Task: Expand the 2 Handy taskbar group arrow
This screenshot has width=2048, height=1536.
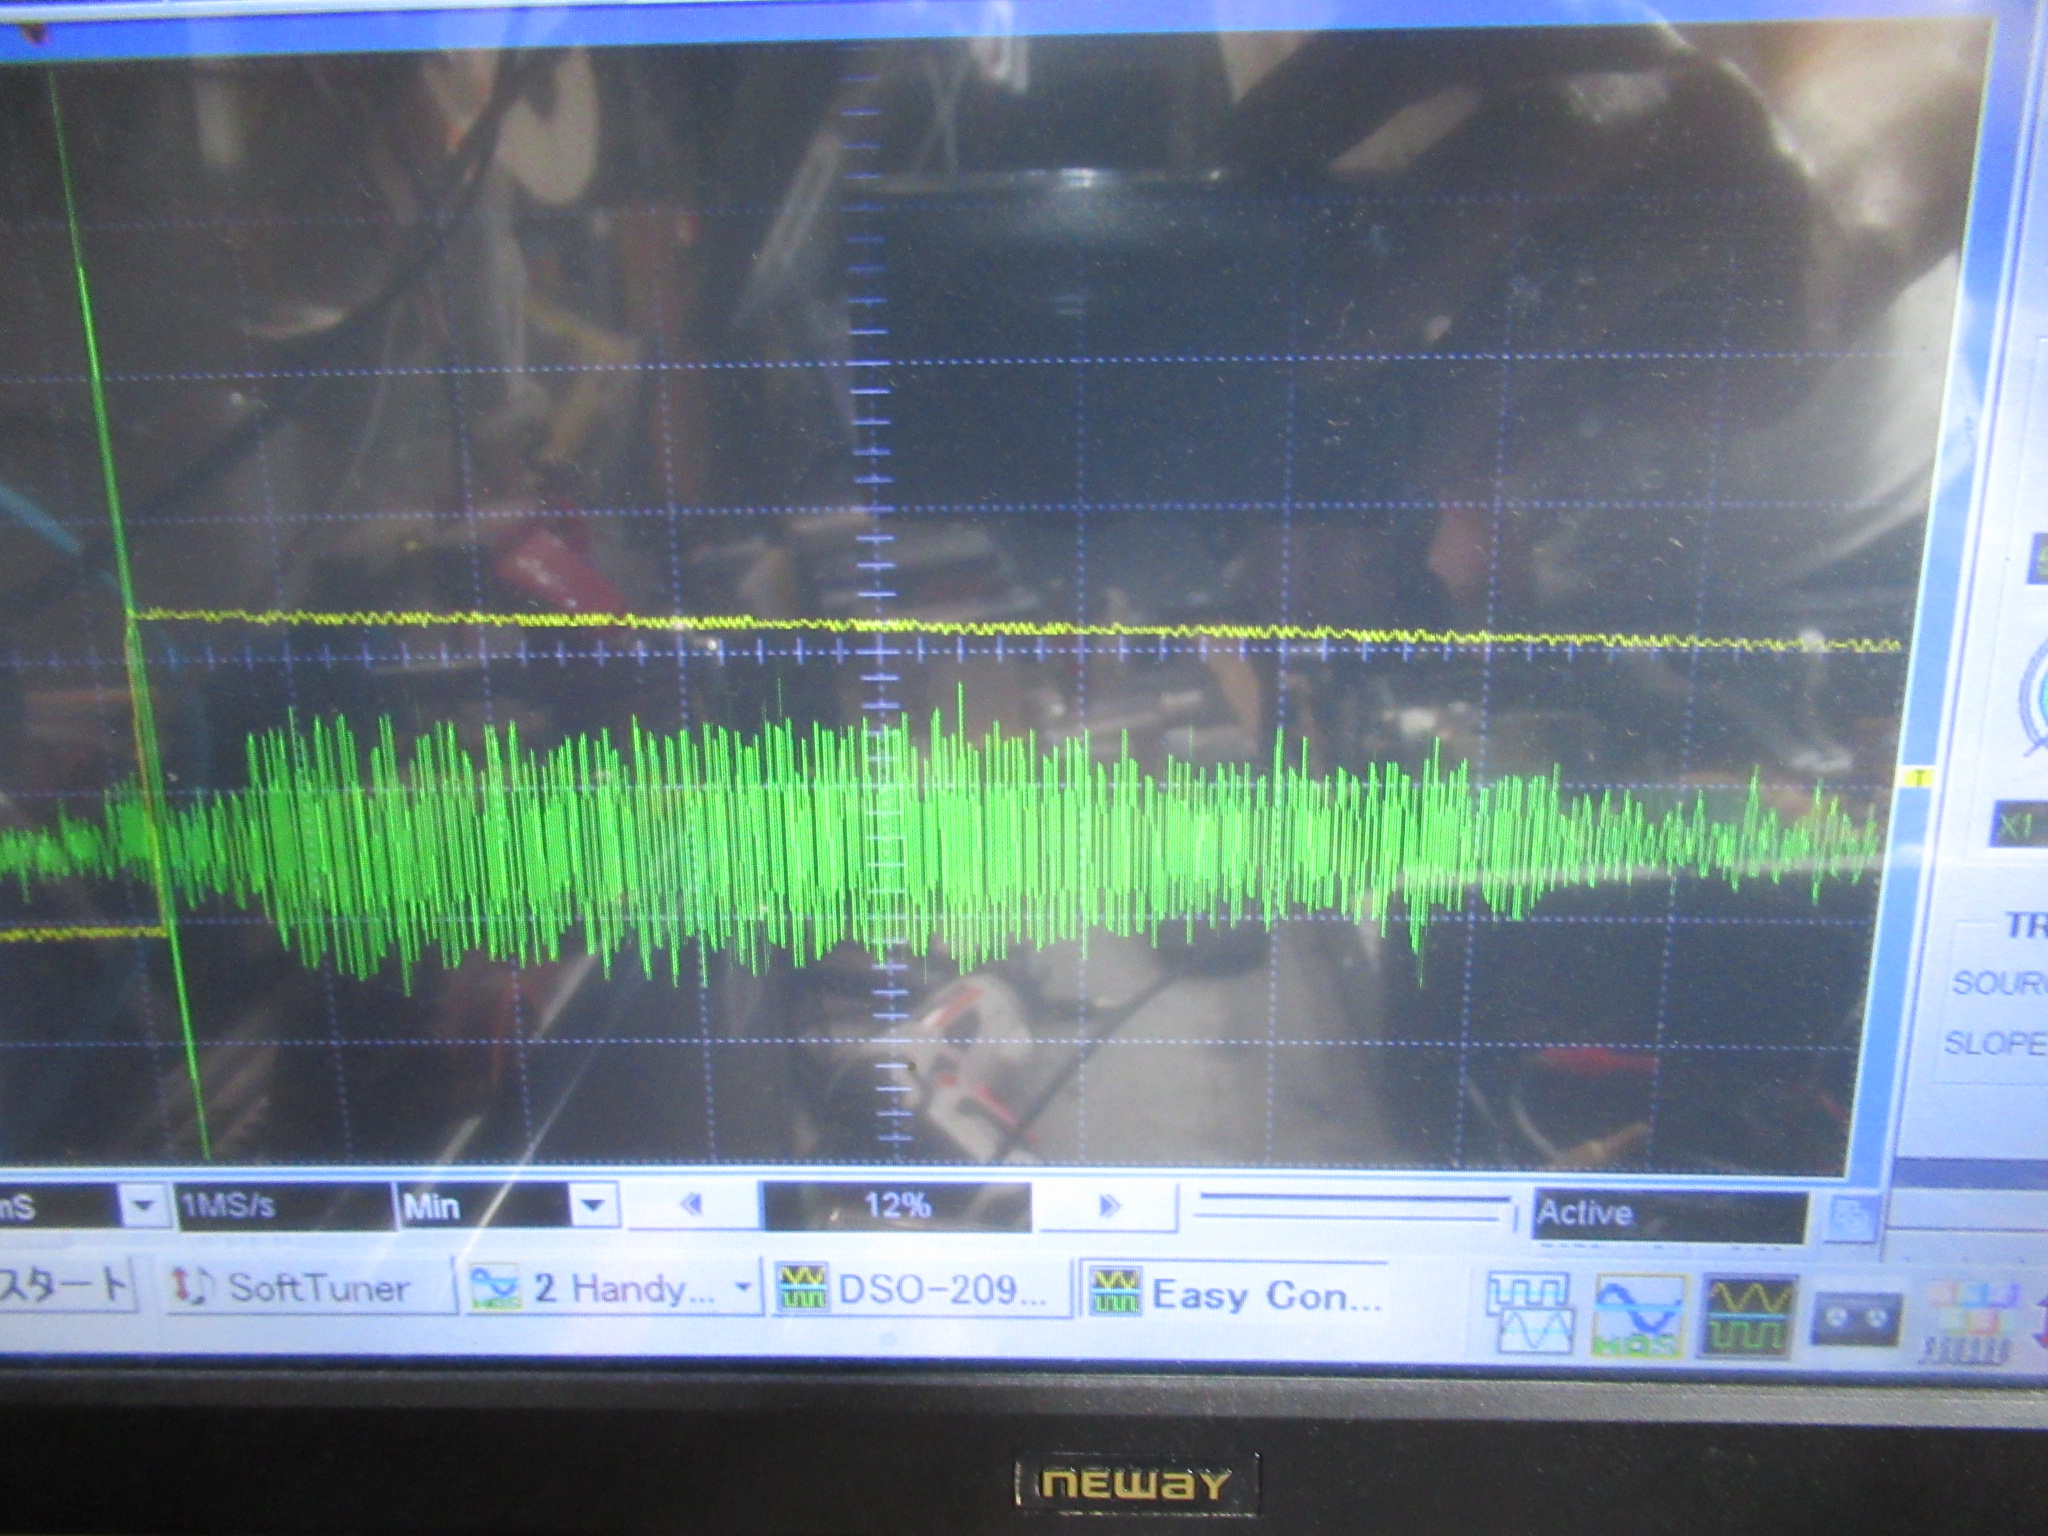Action: (742, 1289)
